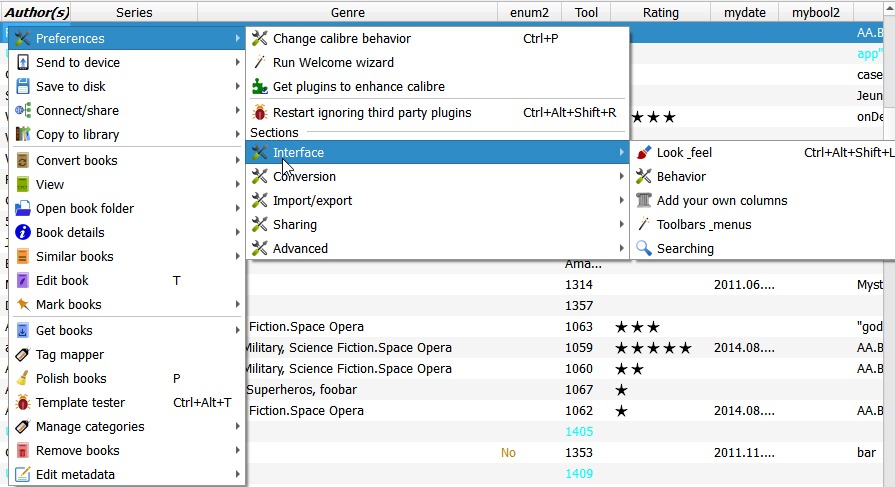Click the Run Welcome wizard wand icon
The image size is (895, 487).
click(260, 62)
